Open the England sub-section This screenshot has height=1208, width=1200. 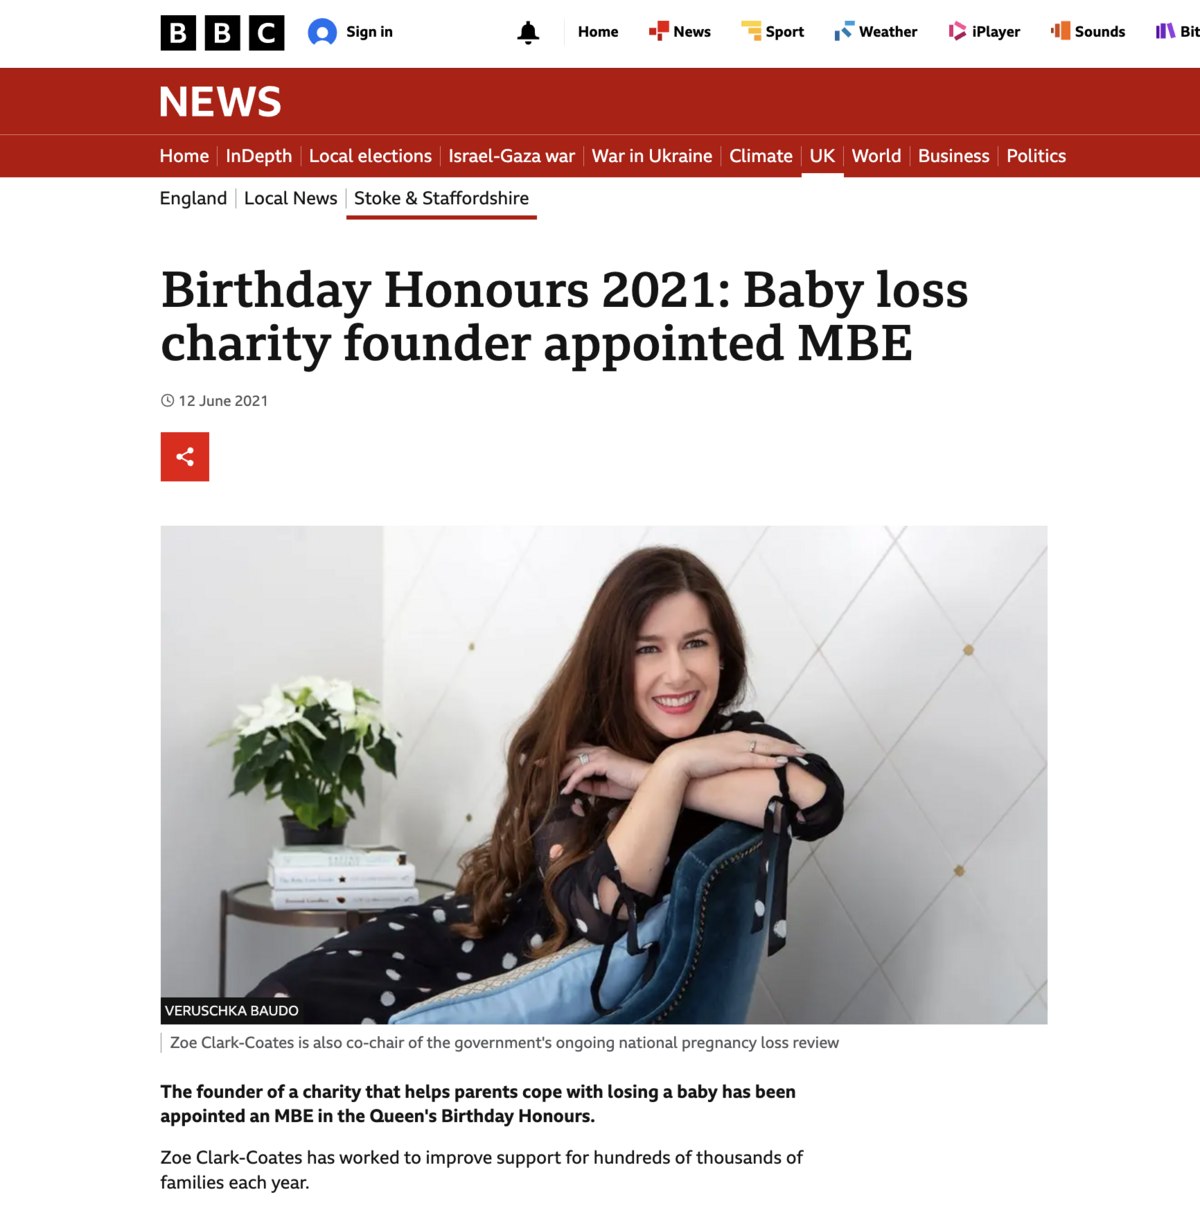coord(193,198)
